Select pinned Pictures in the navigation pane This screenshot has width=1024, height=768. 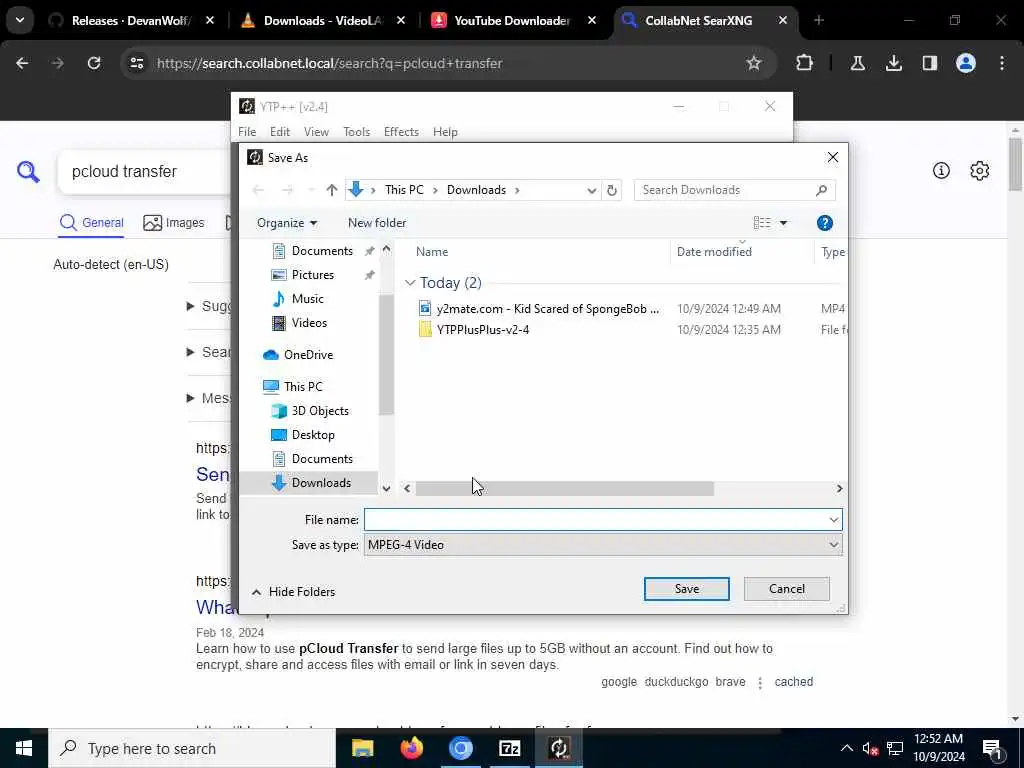312,275
